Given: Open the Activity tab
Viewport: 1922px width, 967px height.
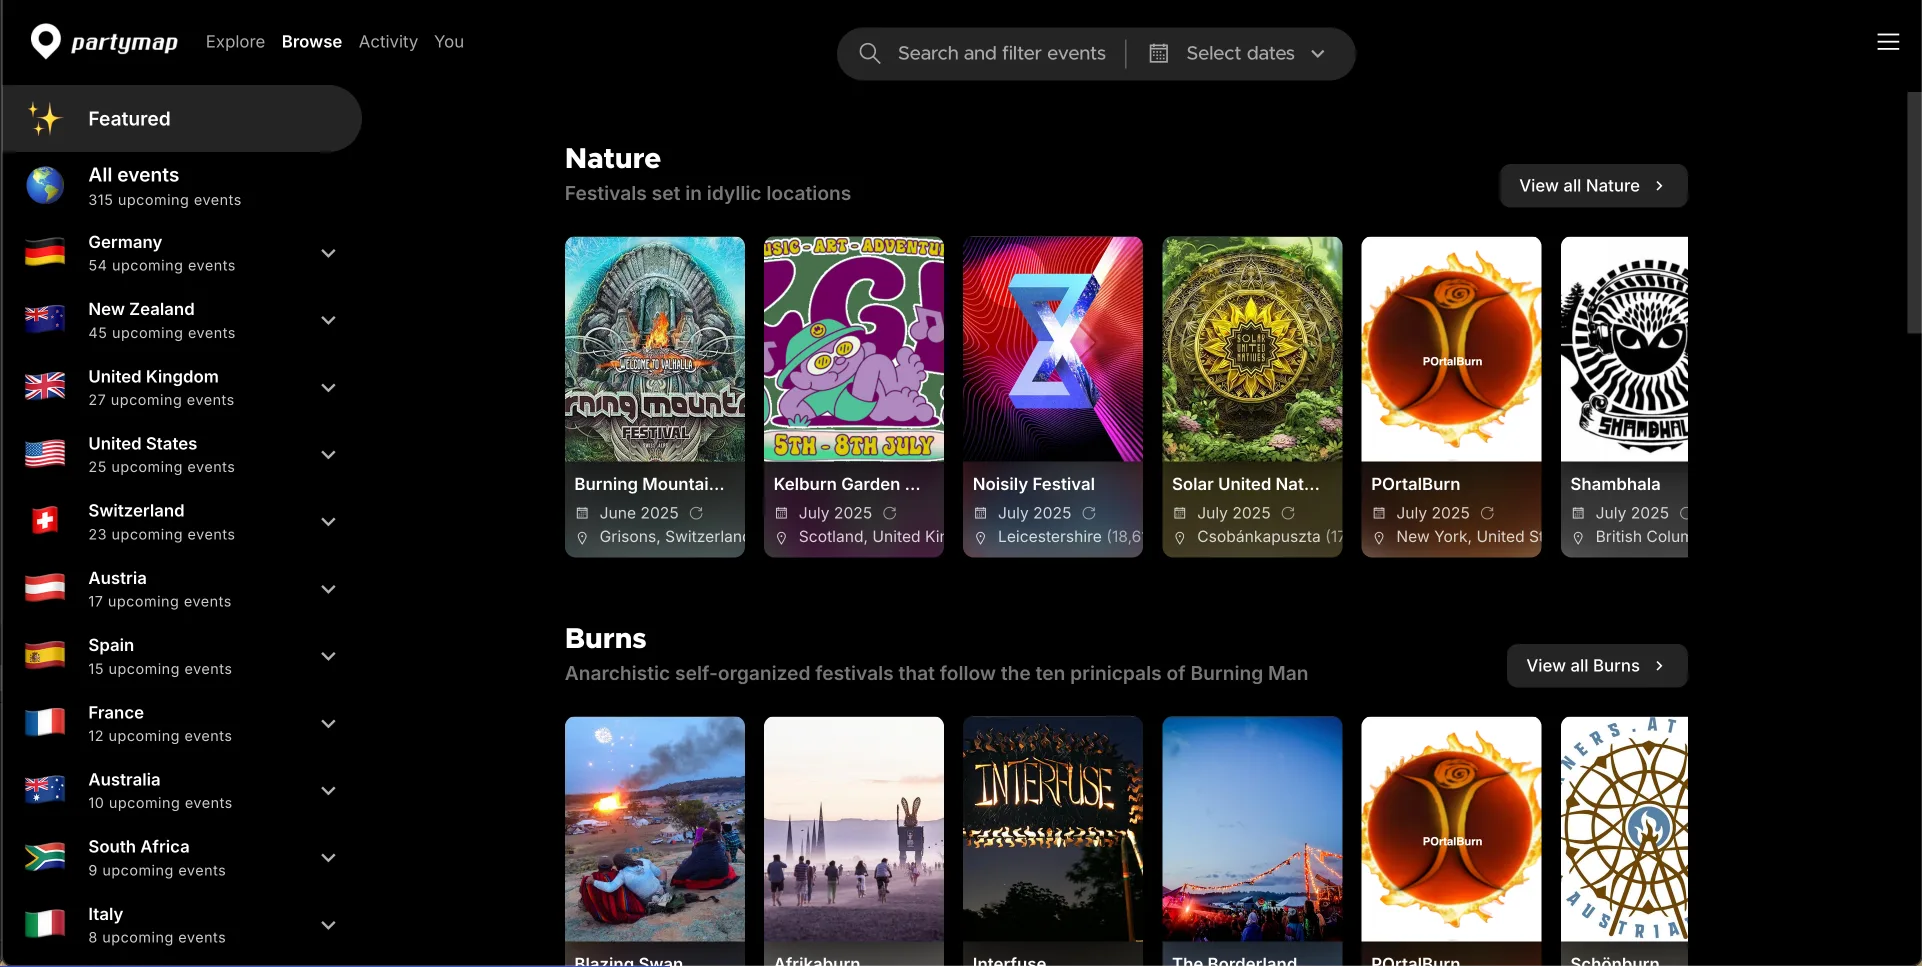Looking at the screenshot, I should (x=388, y=42).
